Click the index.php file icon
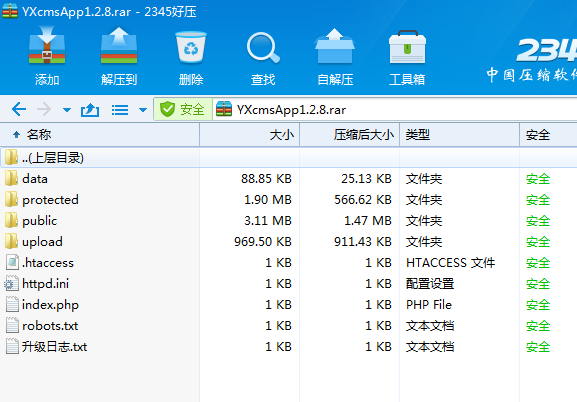The height and width of the screenshot is (402, 577). coord(12,304)
